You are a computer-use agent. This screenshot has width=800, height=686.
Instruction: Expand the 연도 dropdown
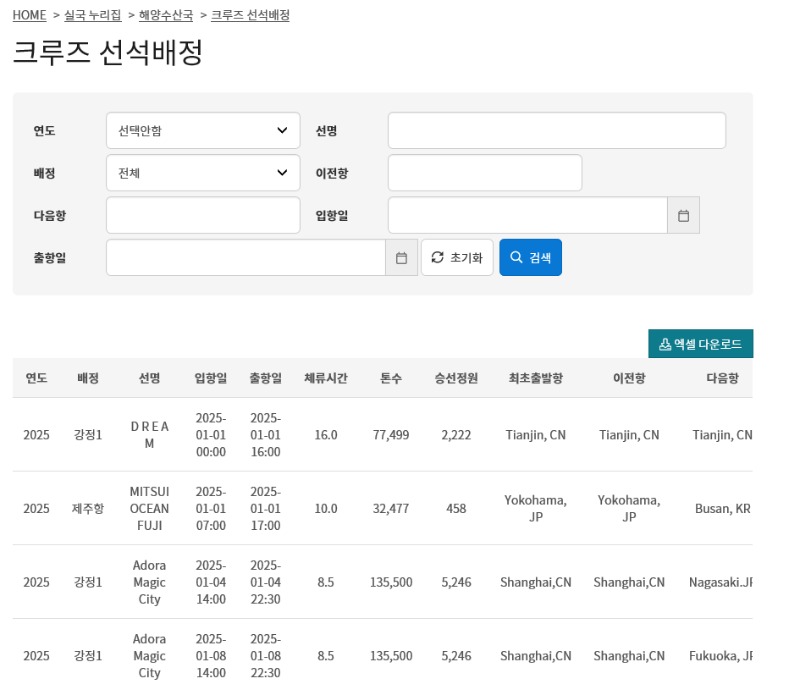(x=203, y=131)
